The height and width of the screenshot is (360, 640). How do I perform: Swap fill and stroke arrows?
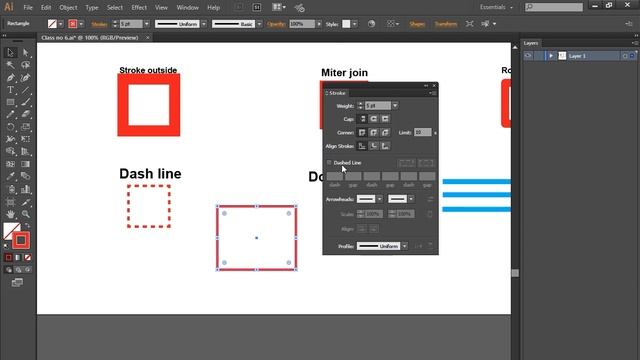tap(27, 225)
